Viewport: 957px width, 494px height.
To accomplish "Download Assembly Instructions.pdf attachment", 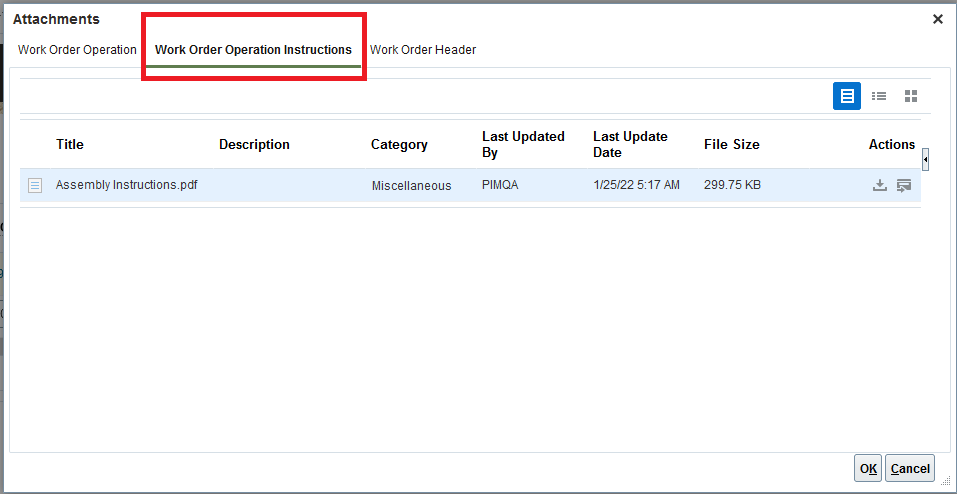I will pos(879,185).
